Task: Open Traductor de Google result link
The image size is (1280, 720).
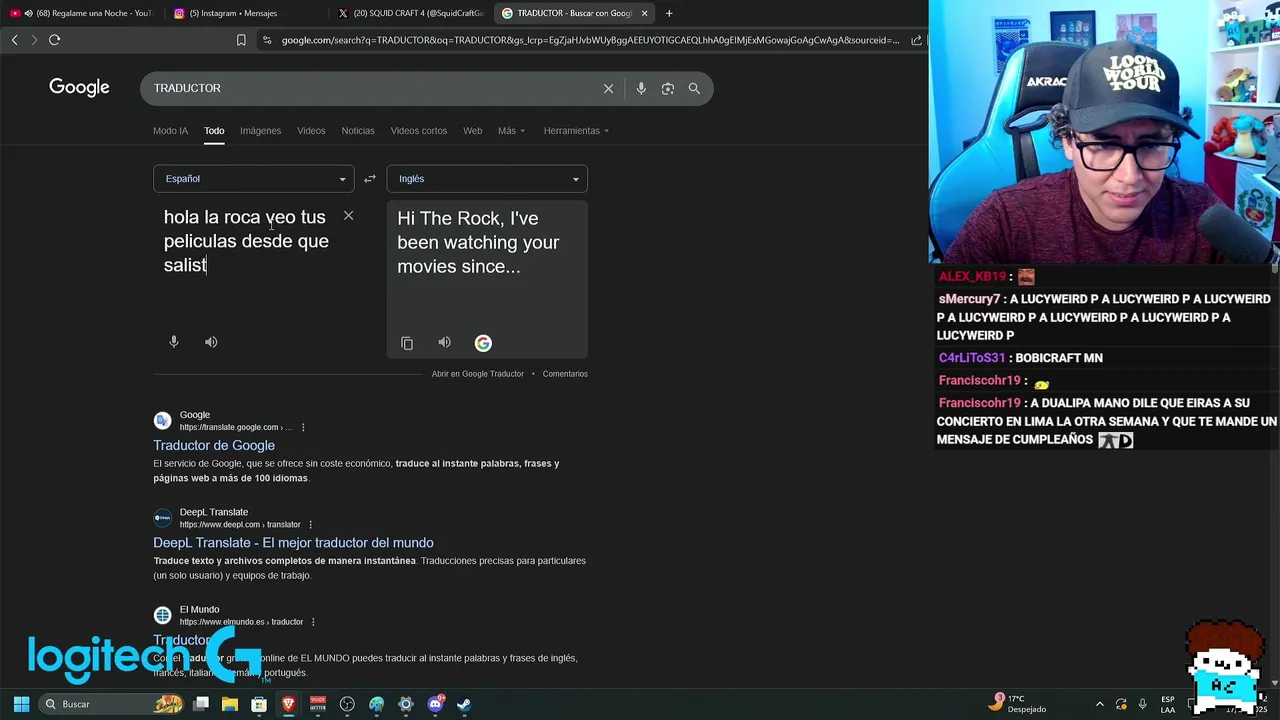Action: click(214, 446)
